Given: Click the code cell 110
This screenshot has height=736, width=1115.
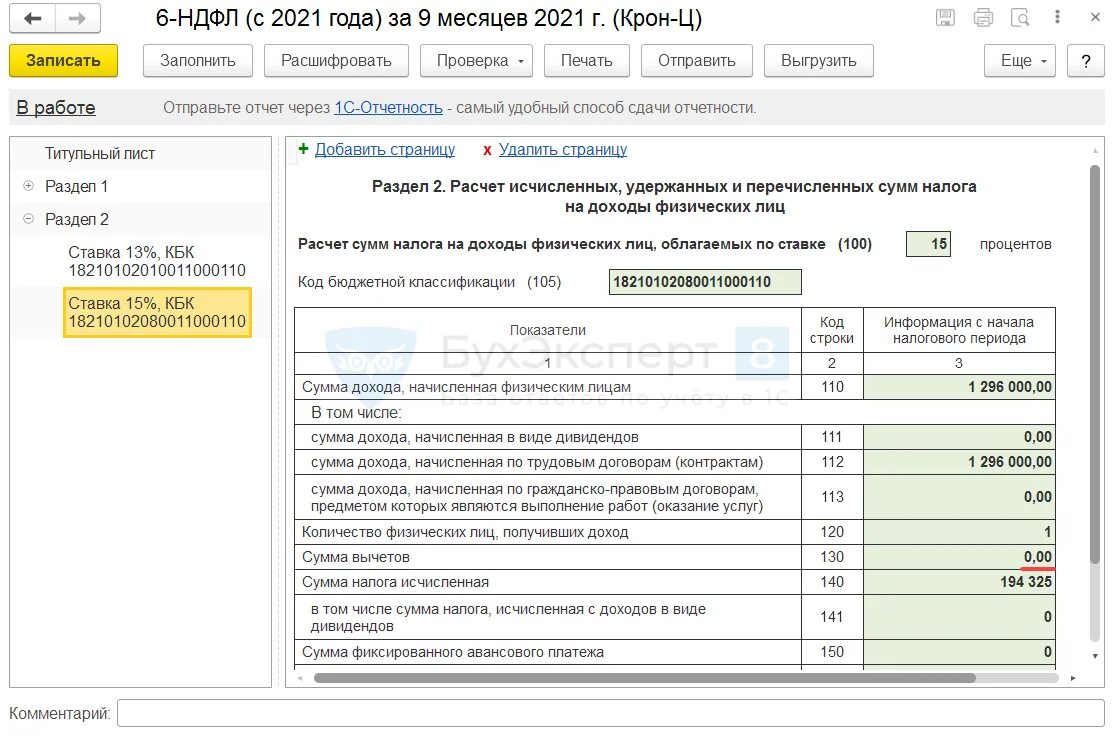Looking at the screenshot, I should pos(832,387).
